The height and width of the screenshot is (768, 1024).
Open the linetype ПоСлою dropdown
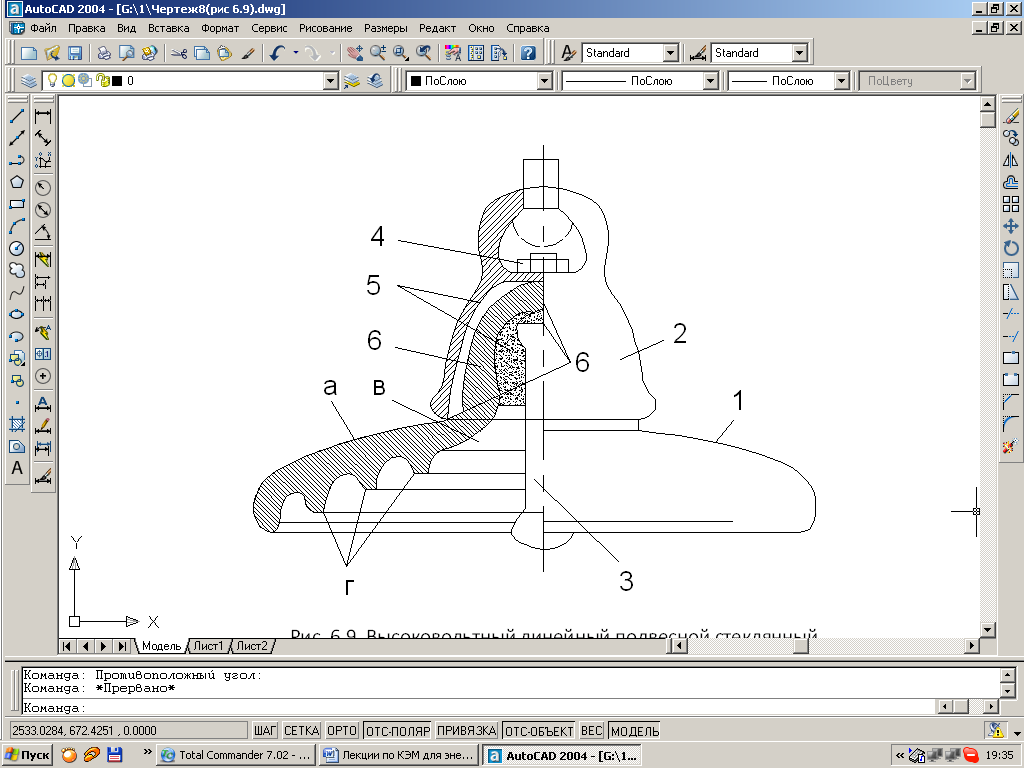pos(711,81)
